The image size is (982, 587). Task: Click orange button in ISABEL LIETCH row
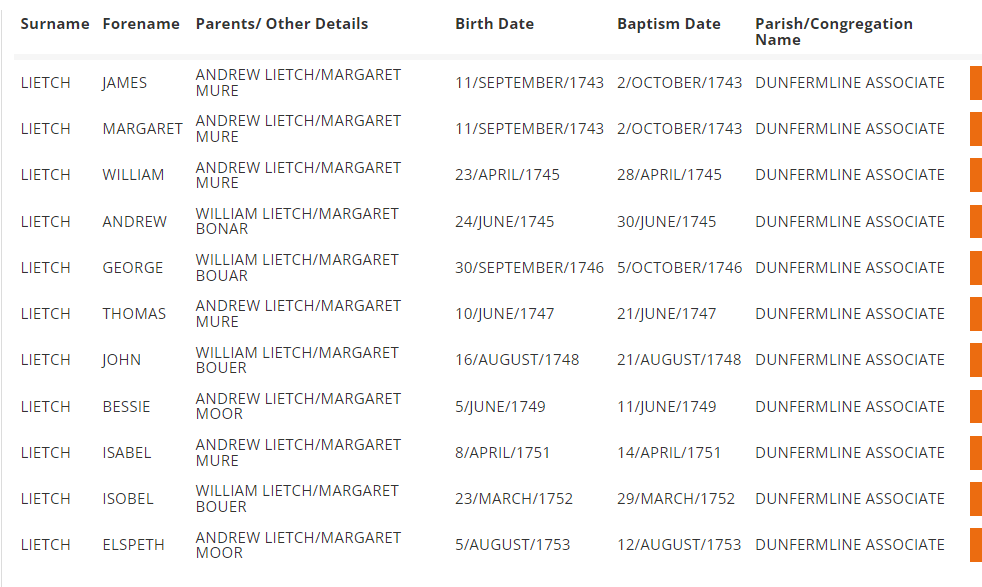click(975, 452)
